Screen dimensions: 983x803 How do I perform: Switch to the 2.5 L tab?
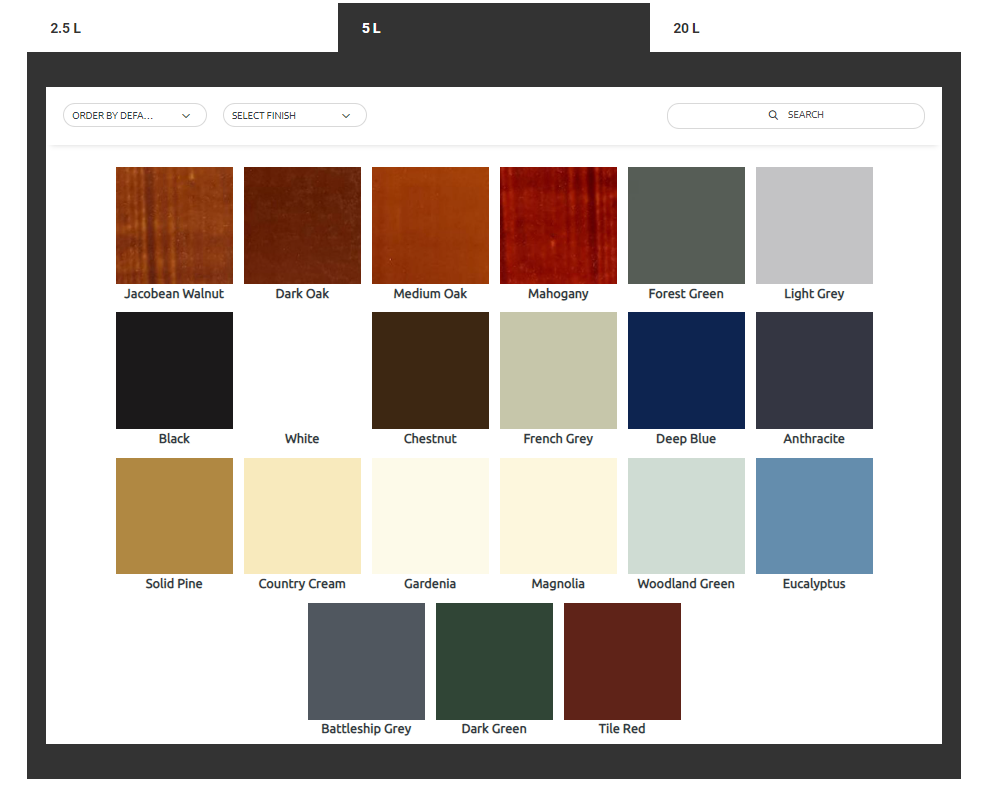click(x=64, y=28)
